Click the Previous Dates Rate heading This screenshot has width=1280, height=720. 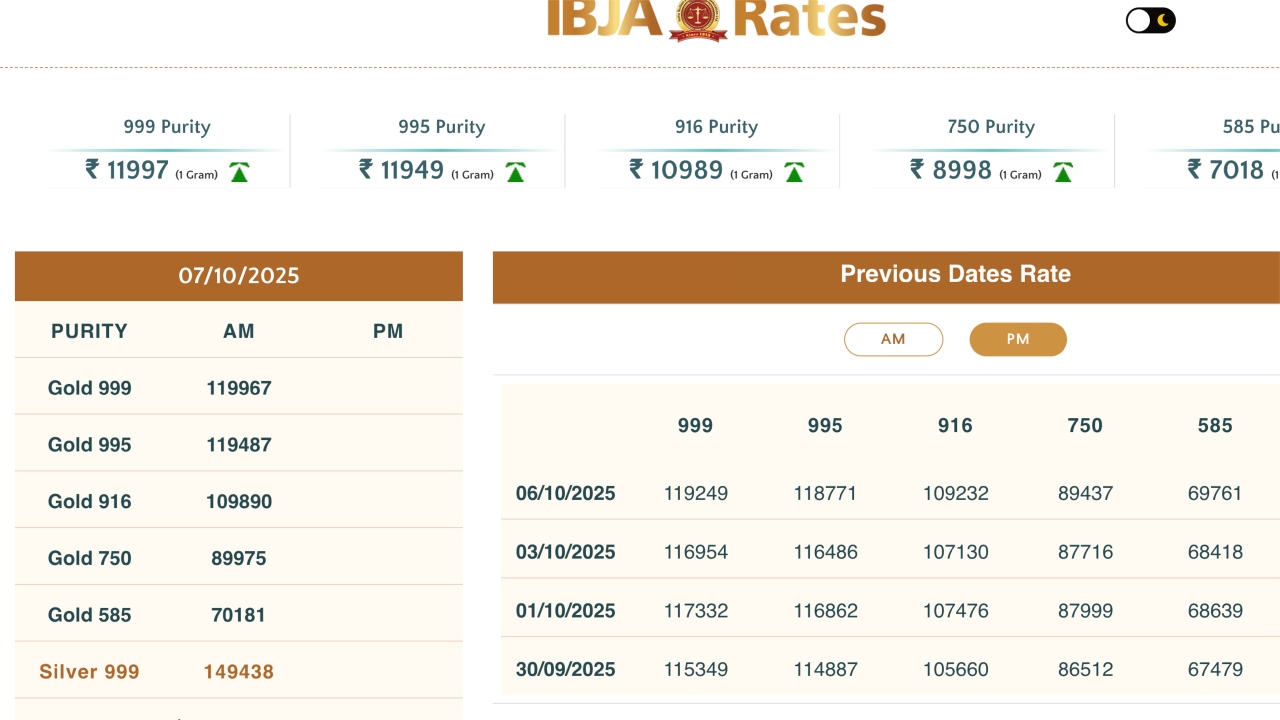tap(955, 274)
